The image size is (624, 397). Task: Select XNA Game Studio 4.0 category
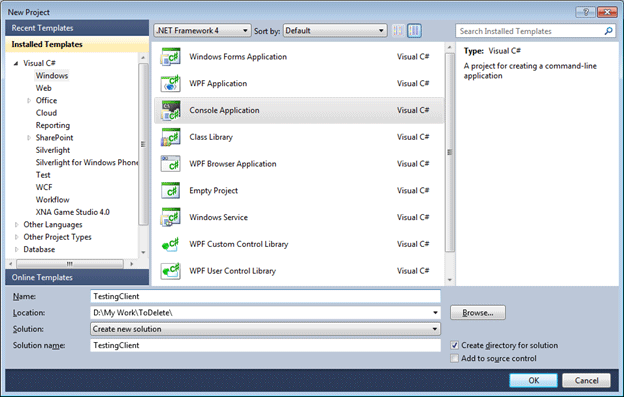click(72, 212)
